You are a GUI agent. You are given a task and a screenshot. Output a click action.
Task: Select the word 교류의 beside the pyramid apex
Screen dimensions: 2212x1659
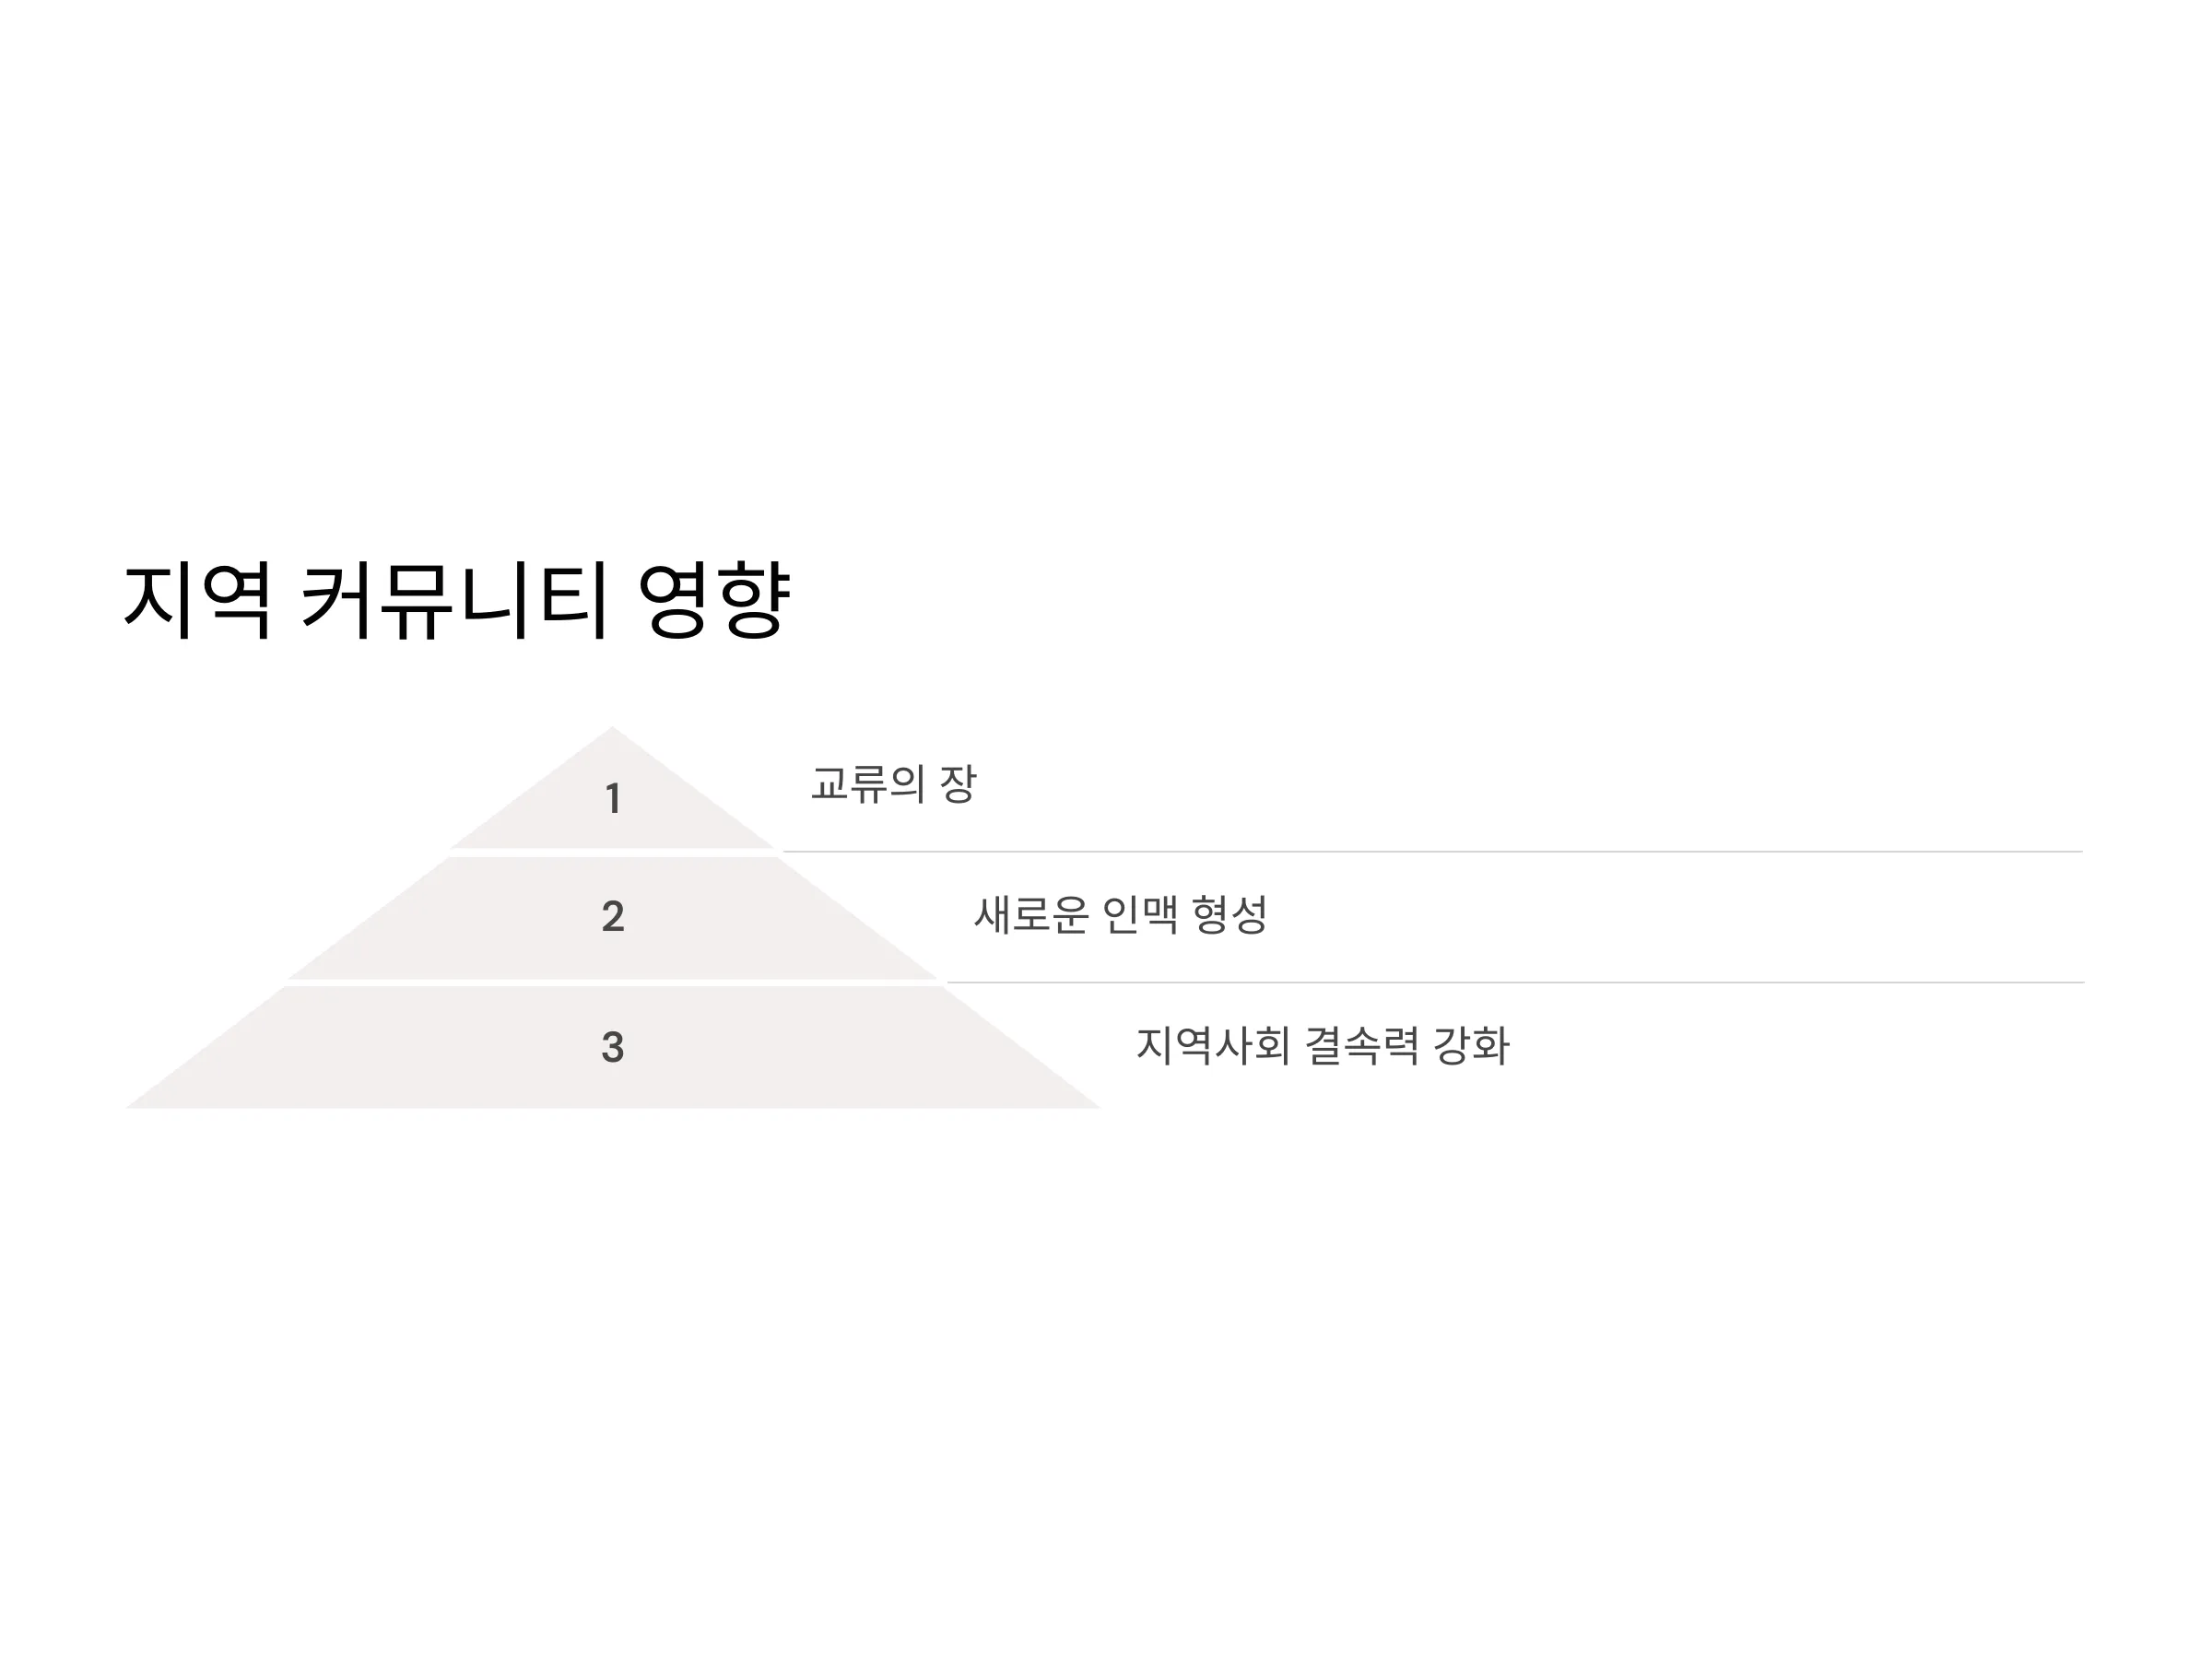pyautogui.click(x=867, y=784)
